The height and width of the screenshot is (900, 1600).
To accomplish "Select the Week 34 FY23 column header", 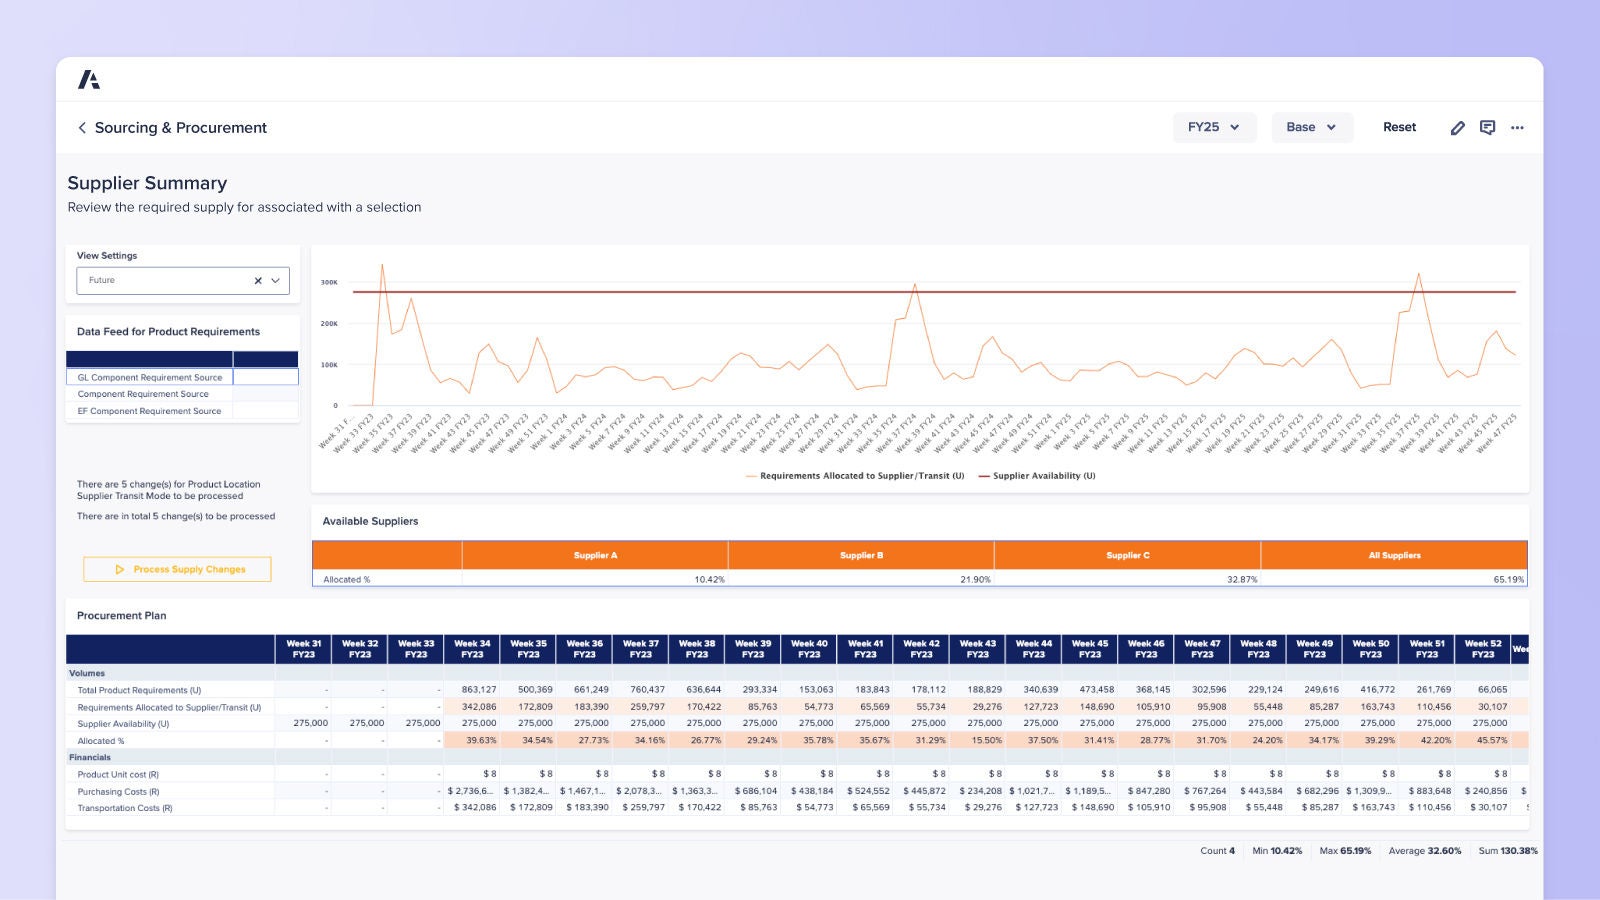I will (472, 648).
